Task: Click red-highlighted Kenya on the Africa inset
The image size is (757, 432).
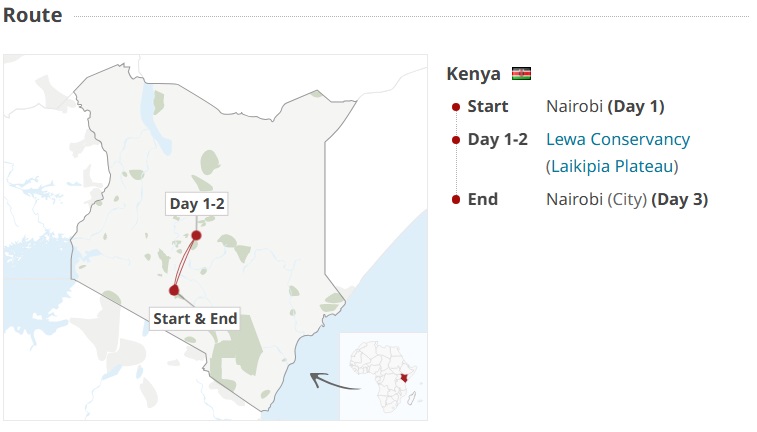Action: click(402, 377)
